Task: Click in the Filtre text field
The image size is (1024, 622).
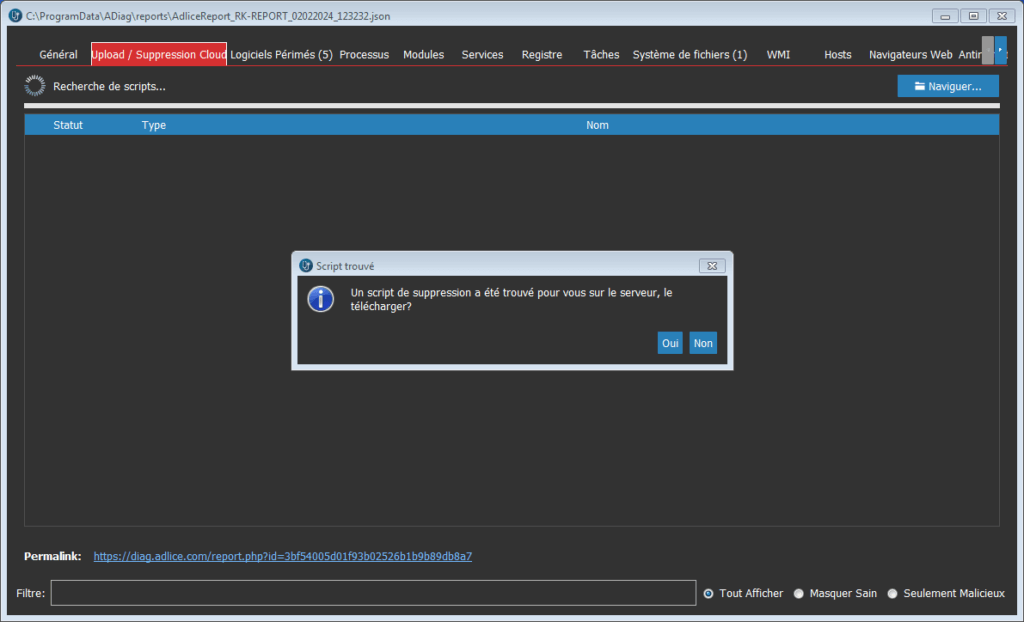Action: coord(373,593)
